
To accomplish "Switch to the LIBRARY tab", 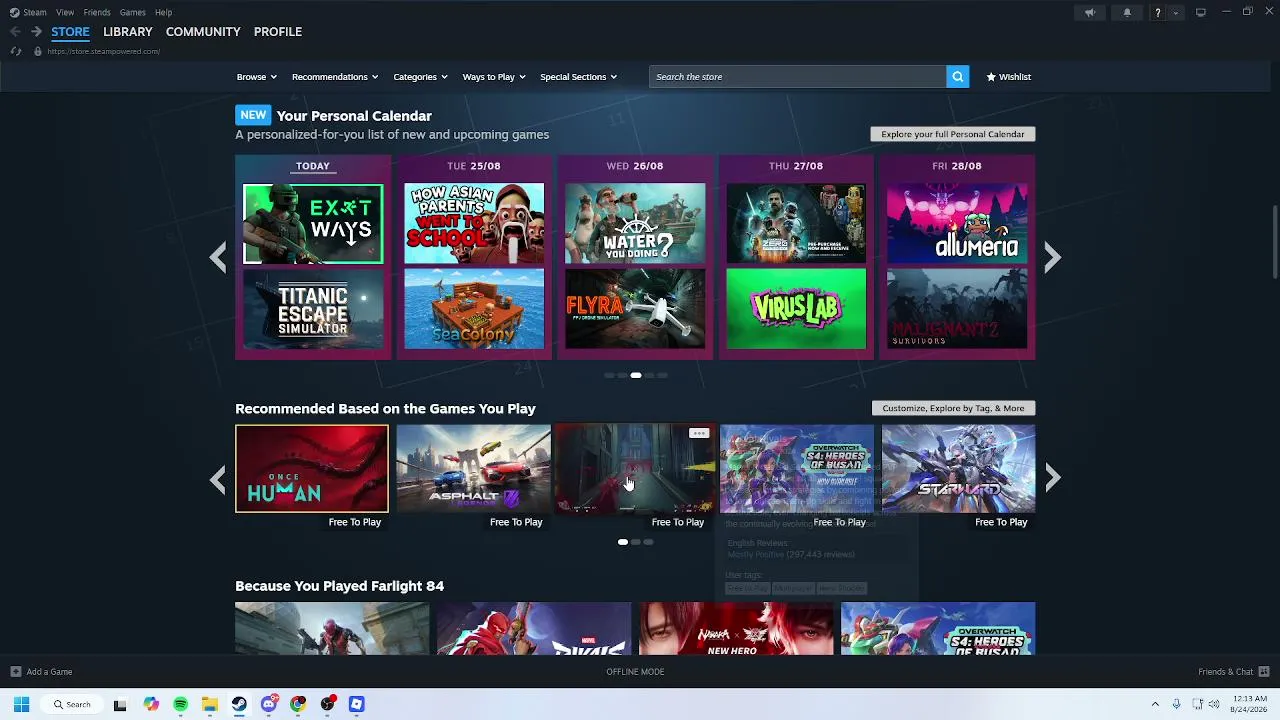I will coord(128,32).
